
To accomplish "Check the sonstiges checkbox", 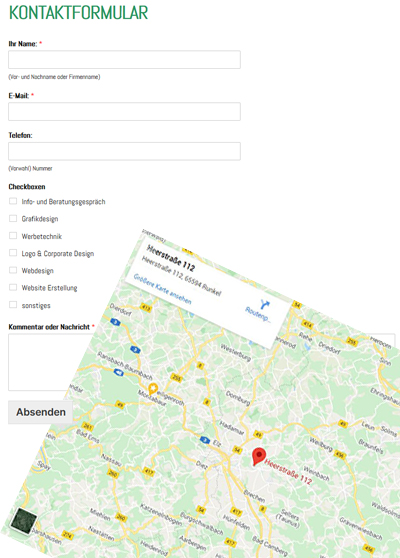I will 13,305.
